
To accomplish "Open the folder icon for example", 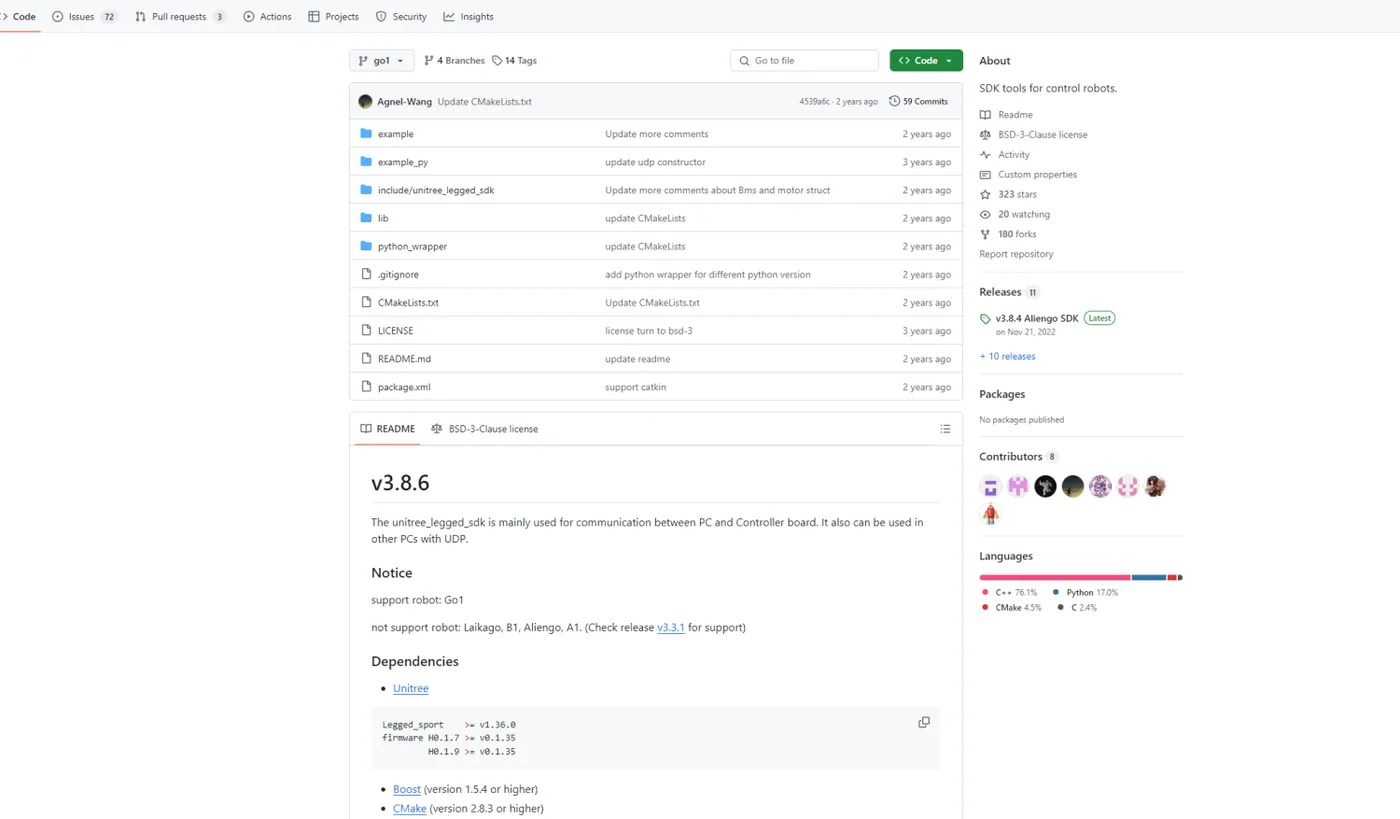I will [366, 134].
